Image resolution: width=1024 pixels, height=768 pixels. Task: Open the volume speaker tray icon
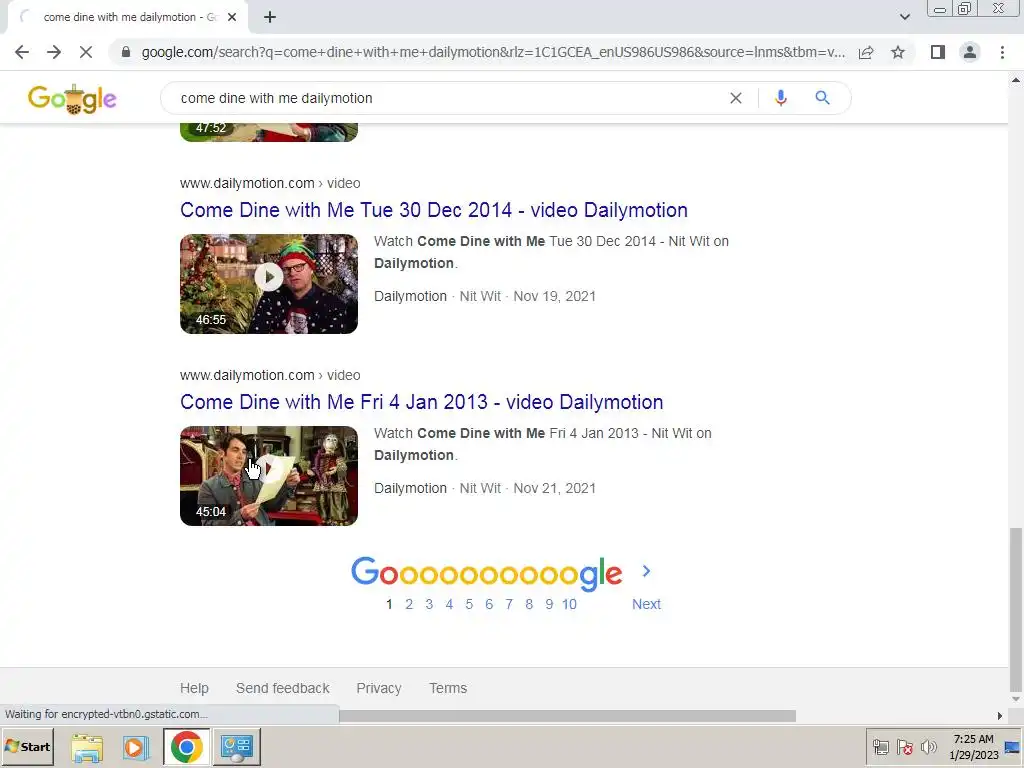[928, 747]
